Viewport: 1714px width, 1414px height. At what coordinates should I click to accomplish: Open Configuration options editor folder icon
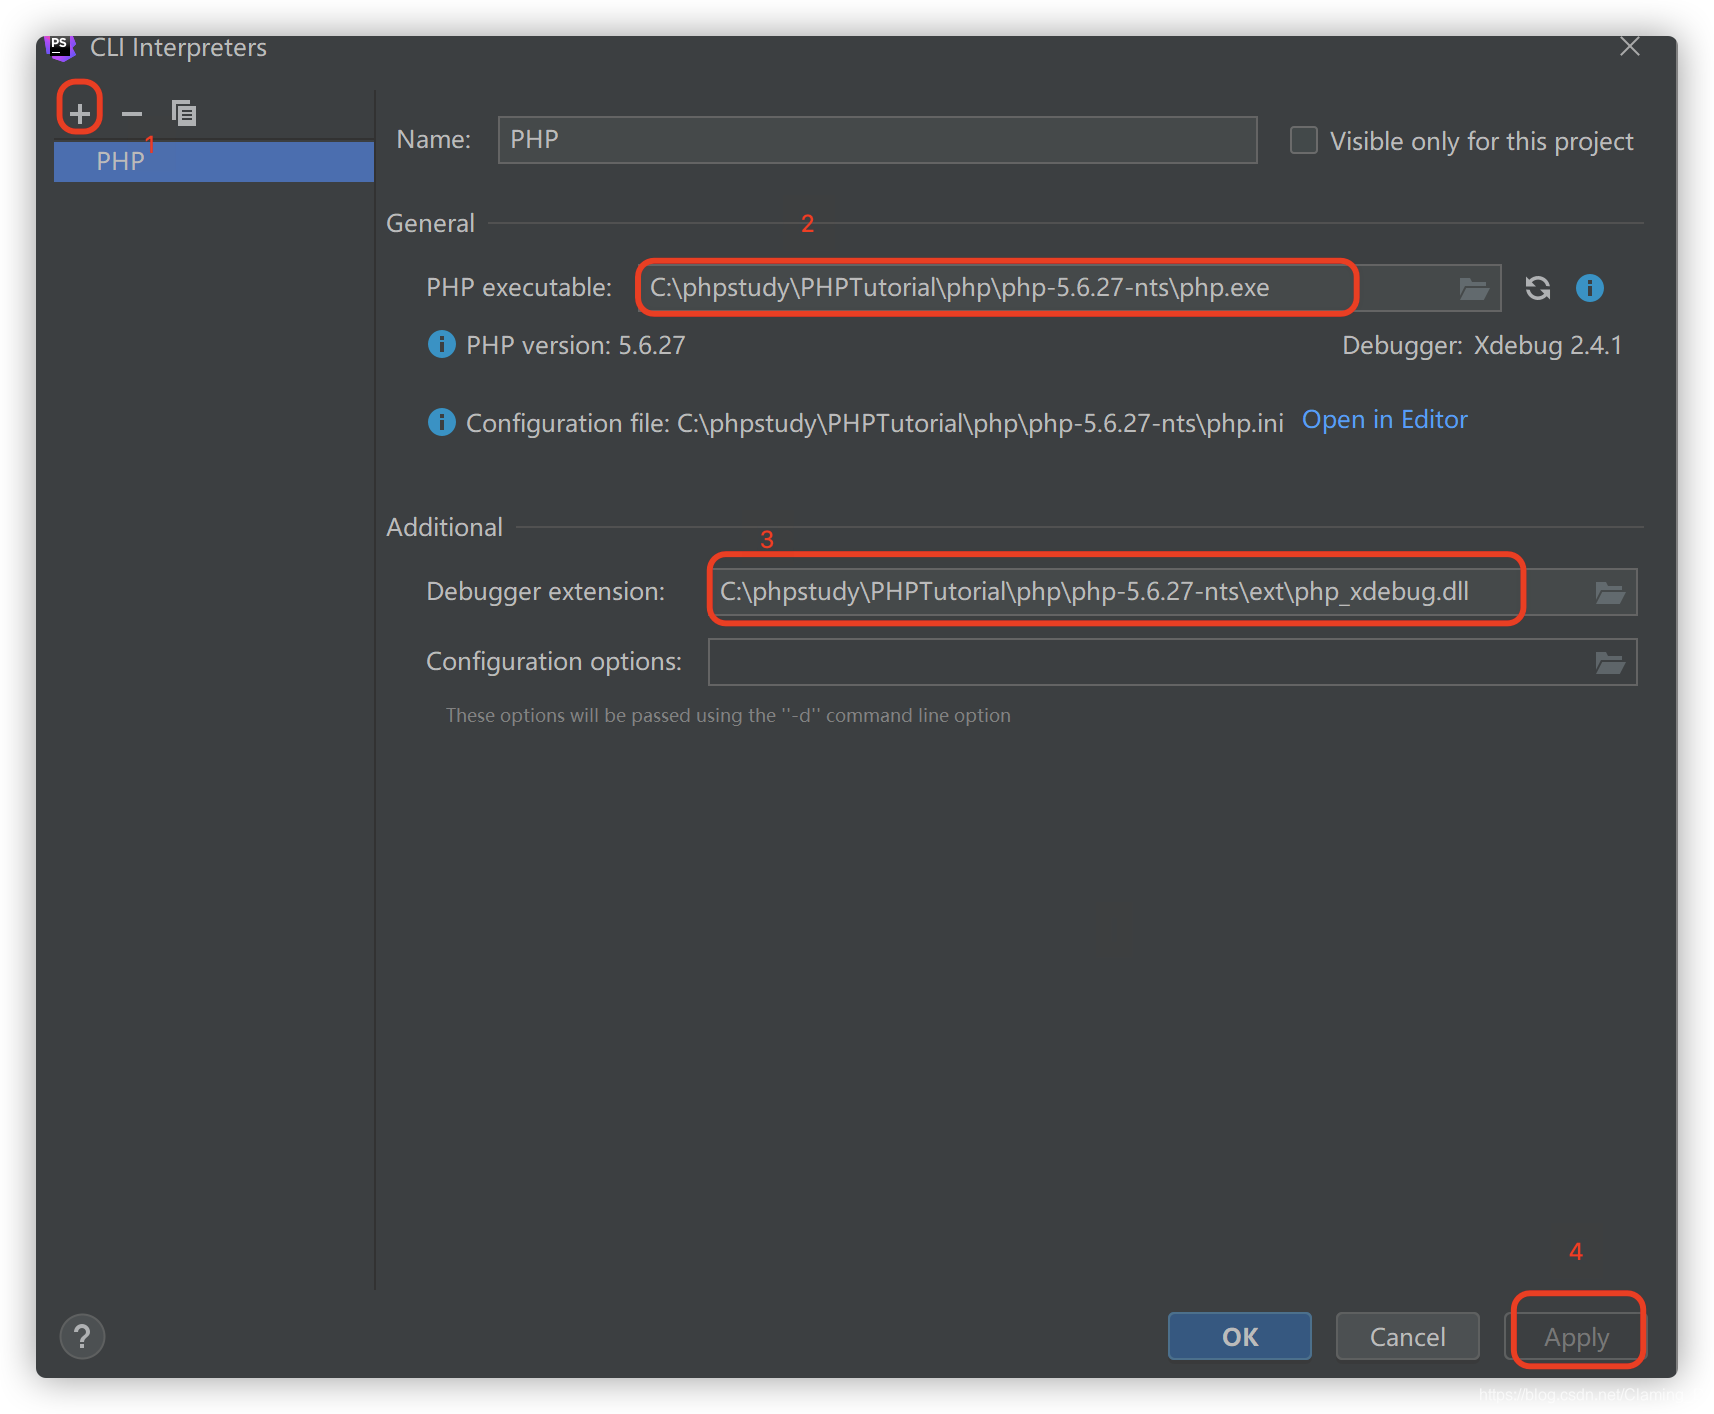pyautogui.click(x=1610, y=663)
